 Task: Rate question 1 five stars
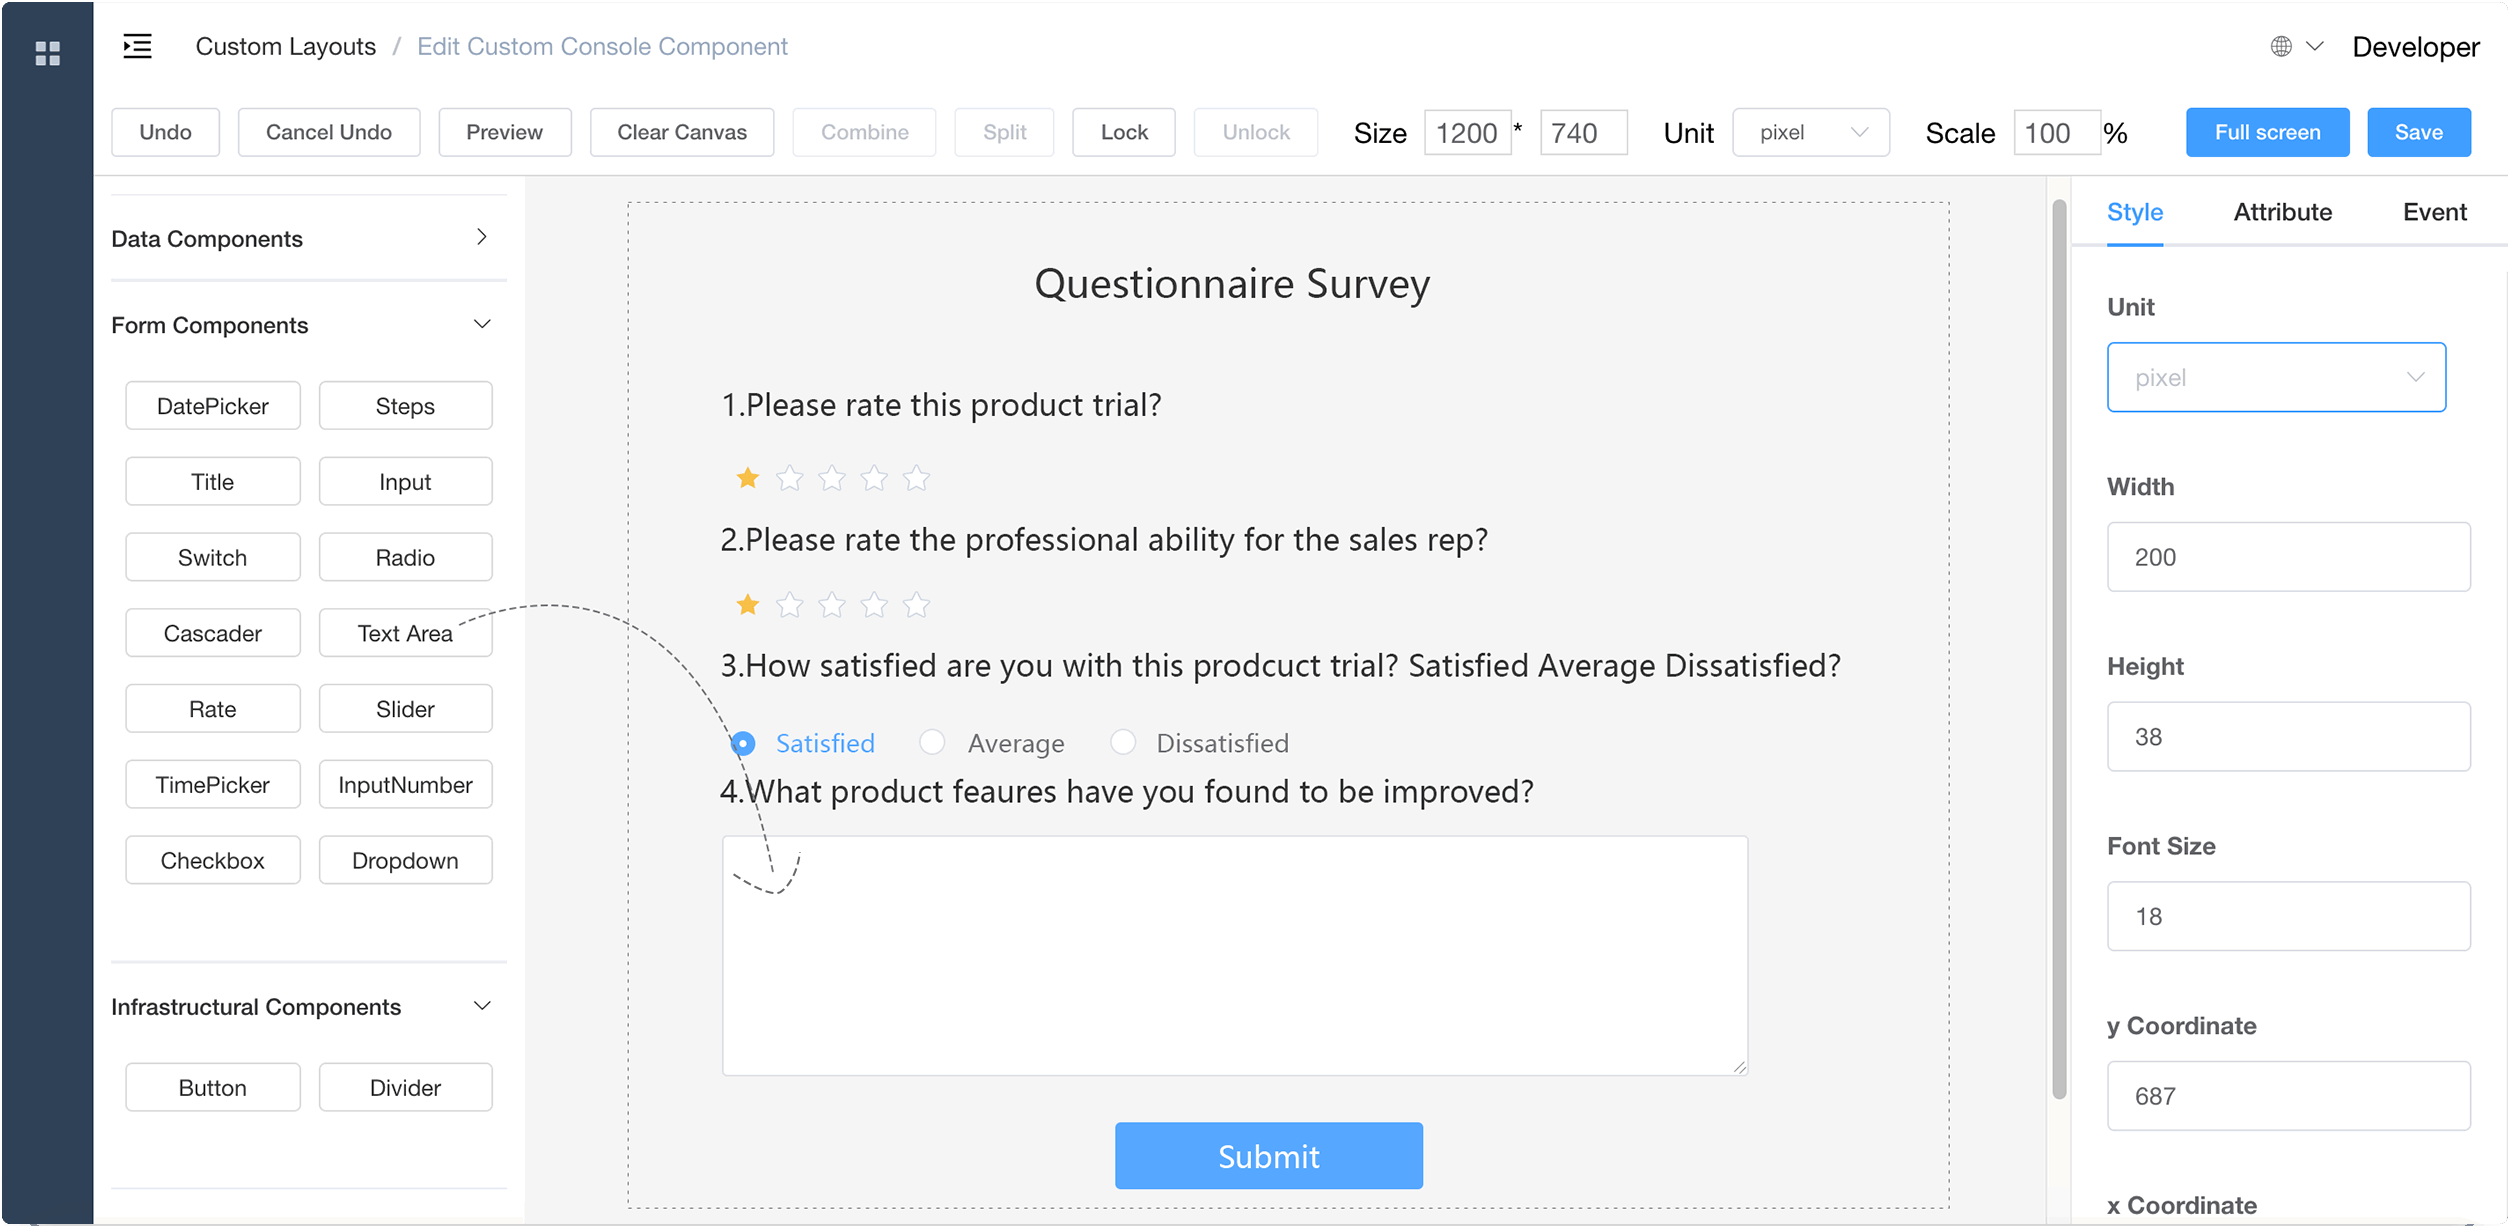click(916, 479)
